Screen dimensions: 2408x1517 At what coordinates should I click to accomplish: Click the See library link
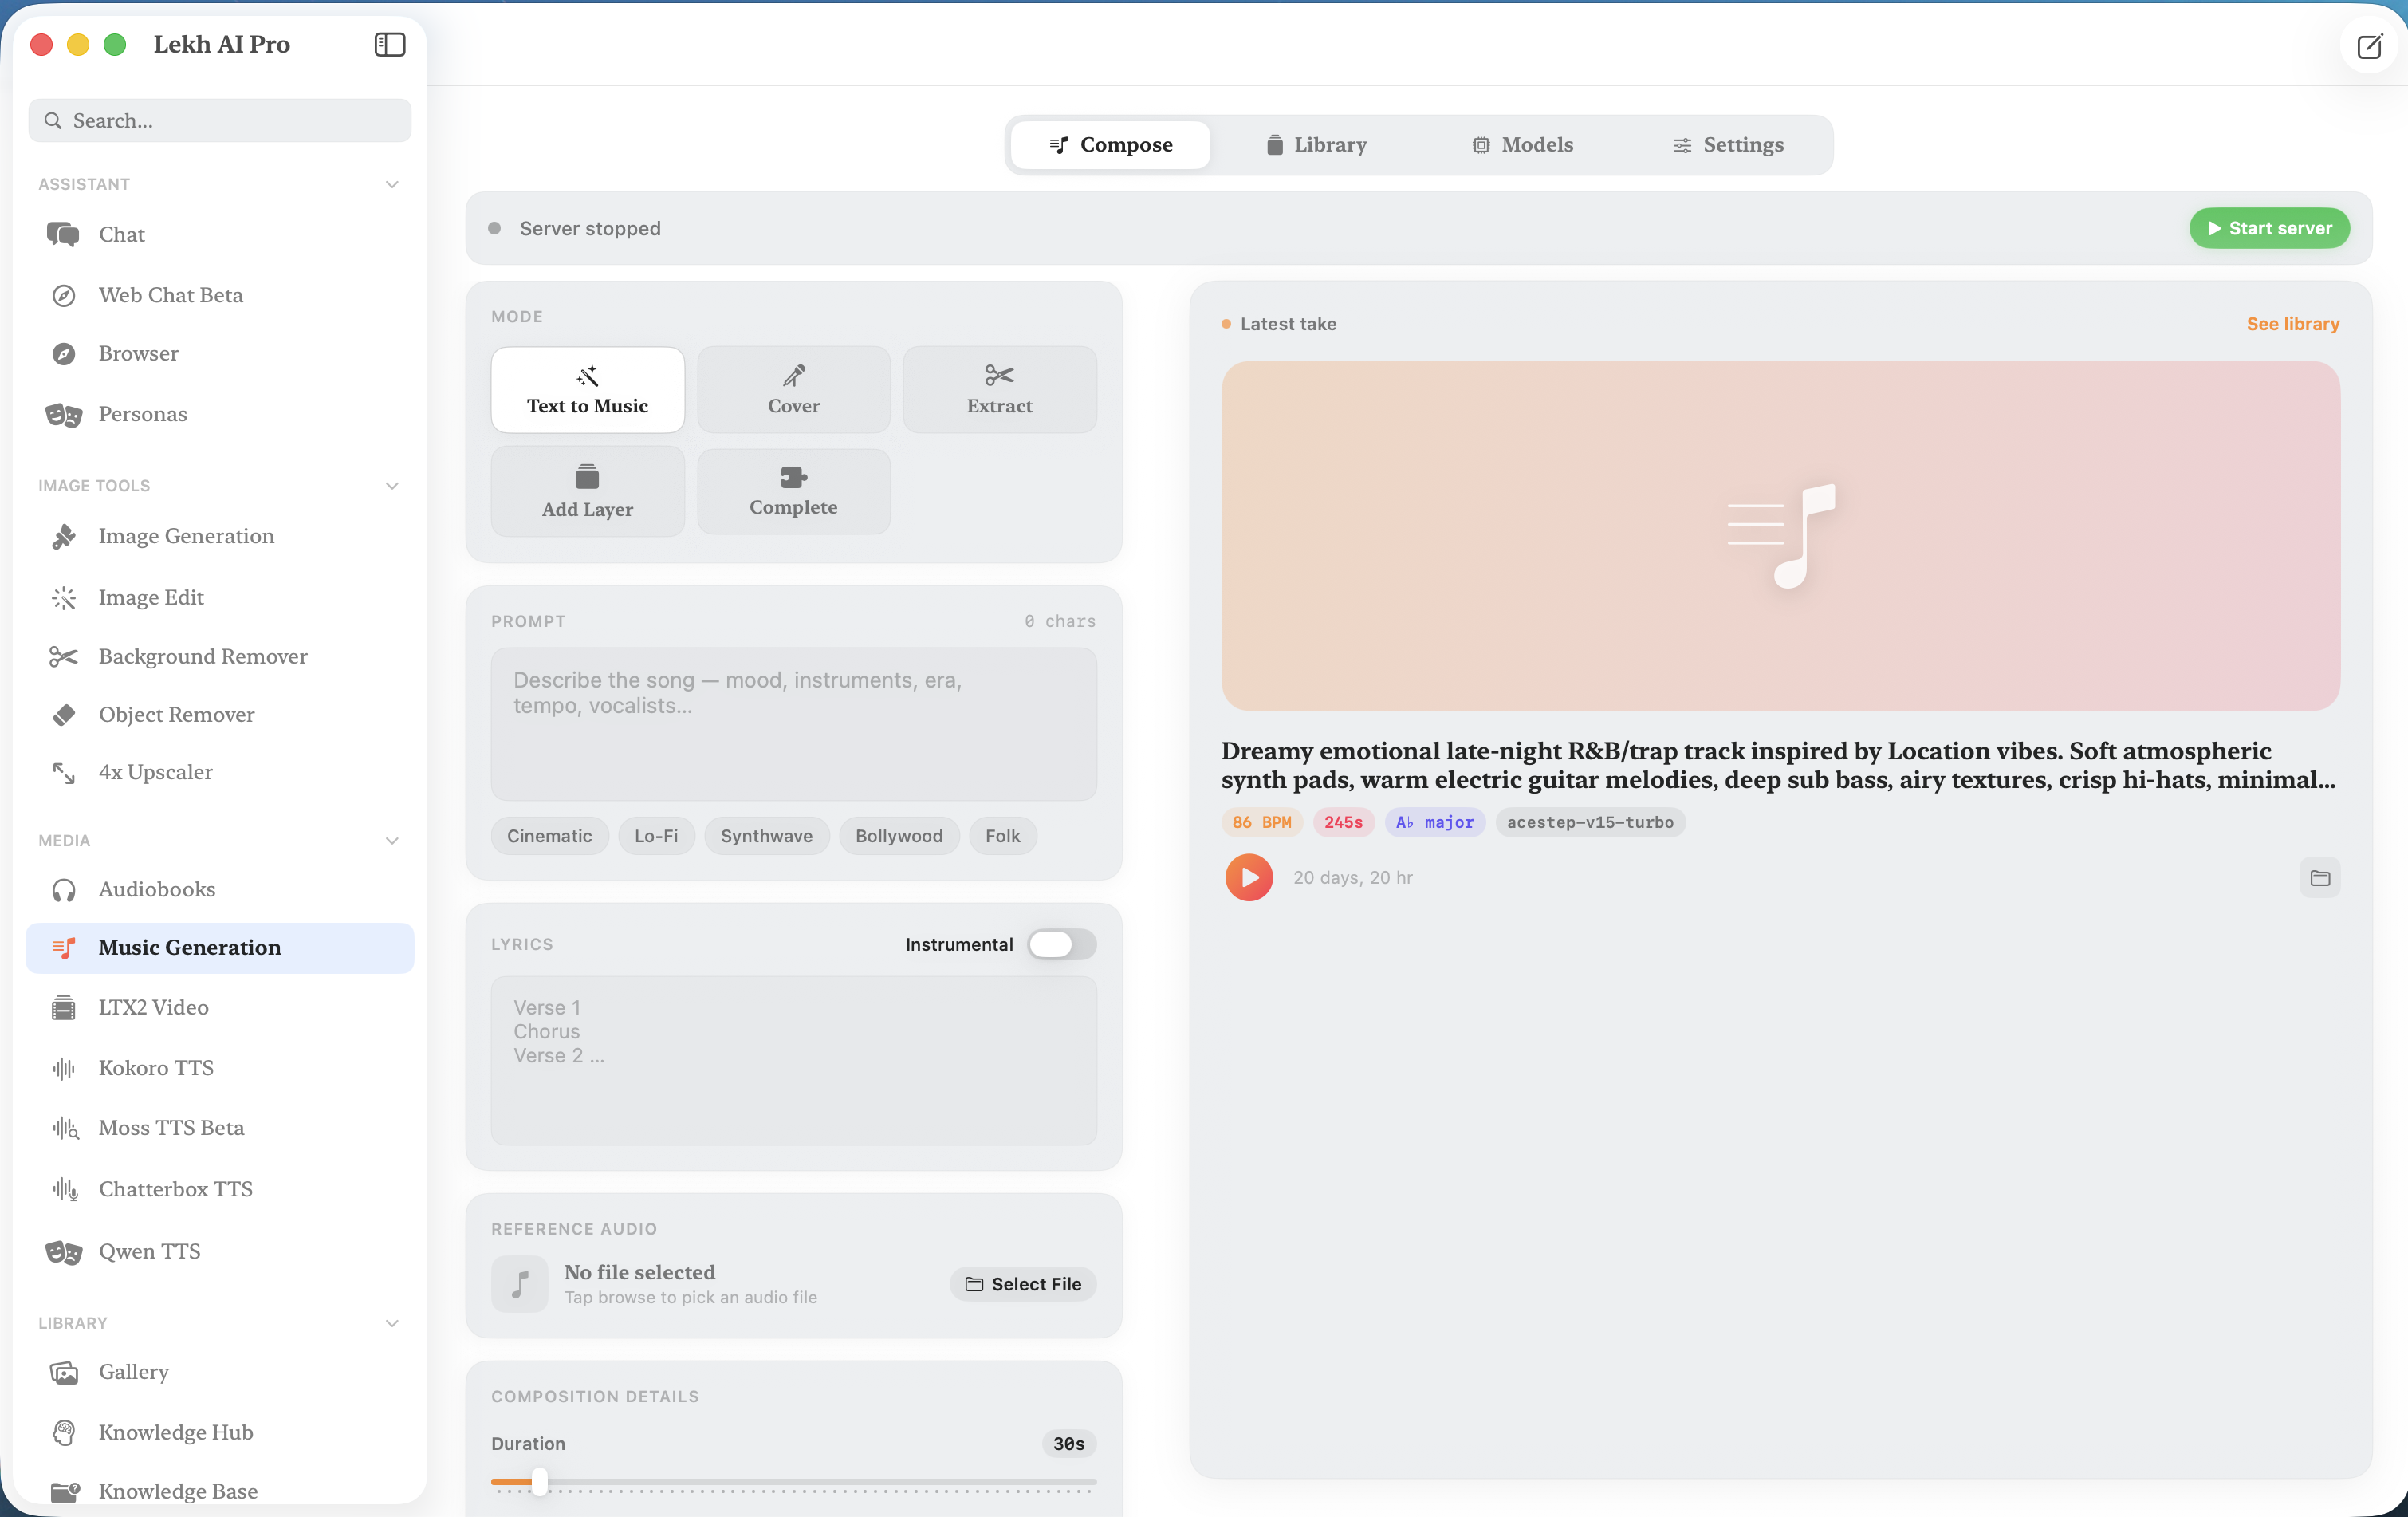tap(2292, 324)
